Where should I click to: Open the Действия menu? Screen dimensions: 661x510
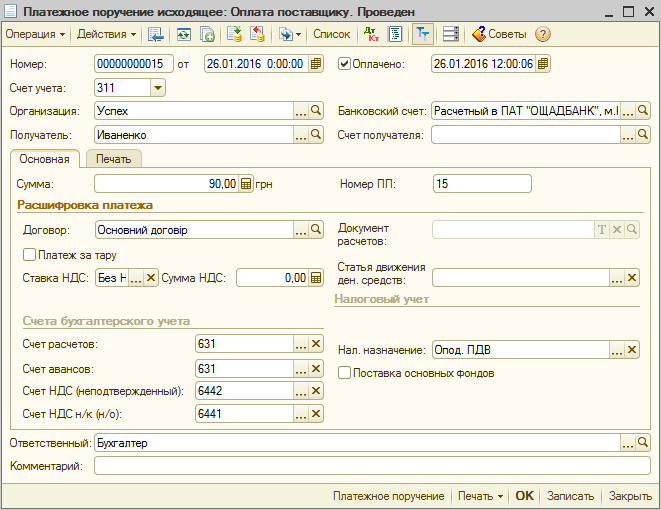[106, 34]
